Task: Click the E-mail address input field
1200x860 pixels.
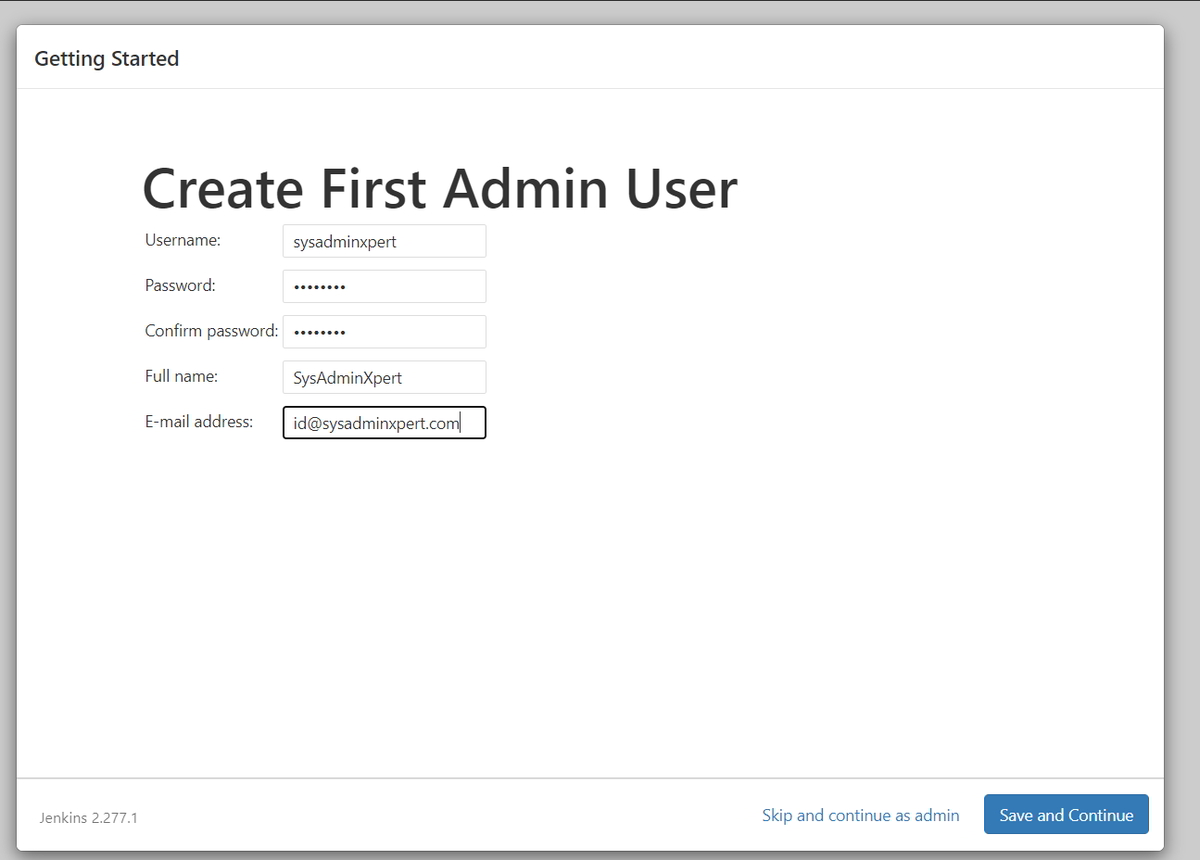Action: 384,422
